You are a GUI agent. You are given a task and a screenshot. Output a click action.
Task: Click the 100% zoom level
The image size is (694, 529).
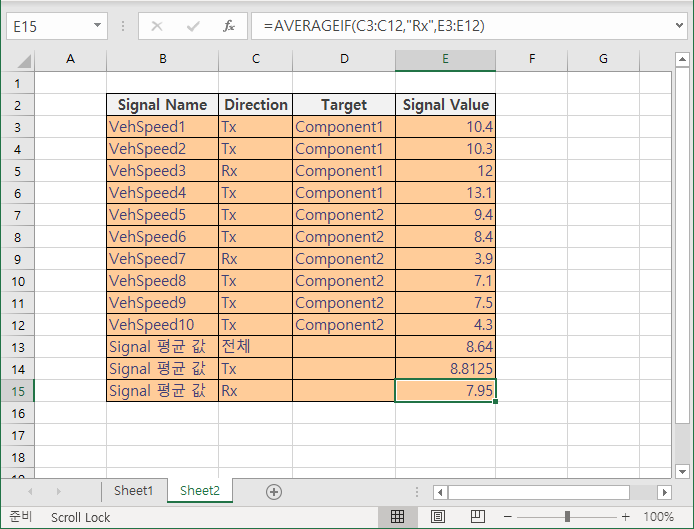[658, 517]
